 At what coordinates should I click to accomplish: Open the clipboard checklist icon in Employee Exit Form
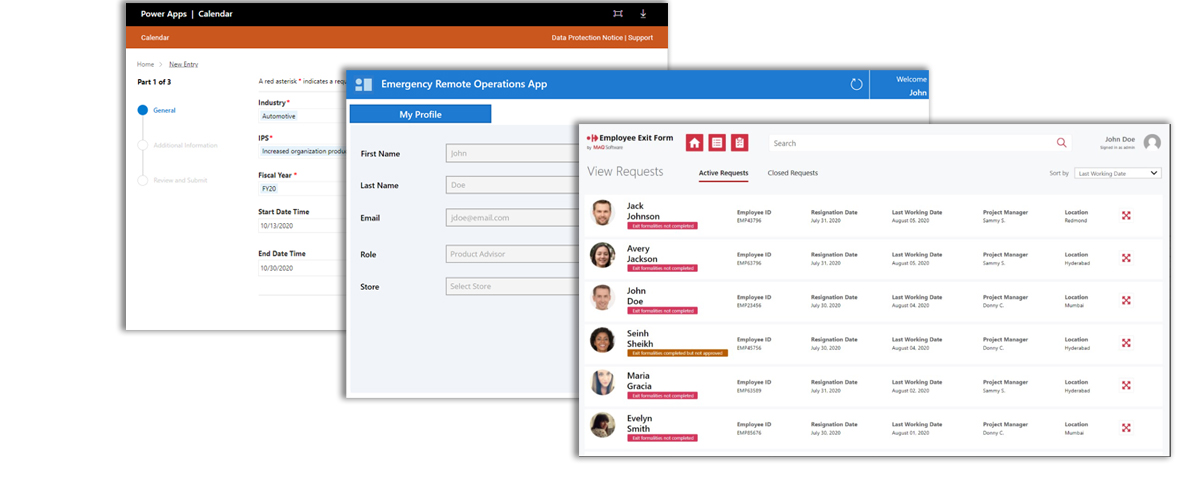[x=739, y=143]
